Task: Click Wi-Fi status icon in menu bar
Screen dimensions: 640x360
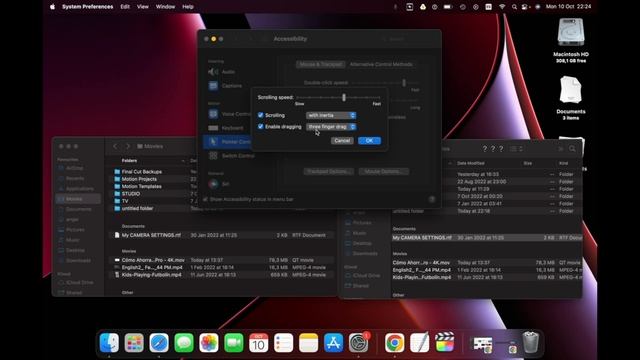Action: click(502, 7)
